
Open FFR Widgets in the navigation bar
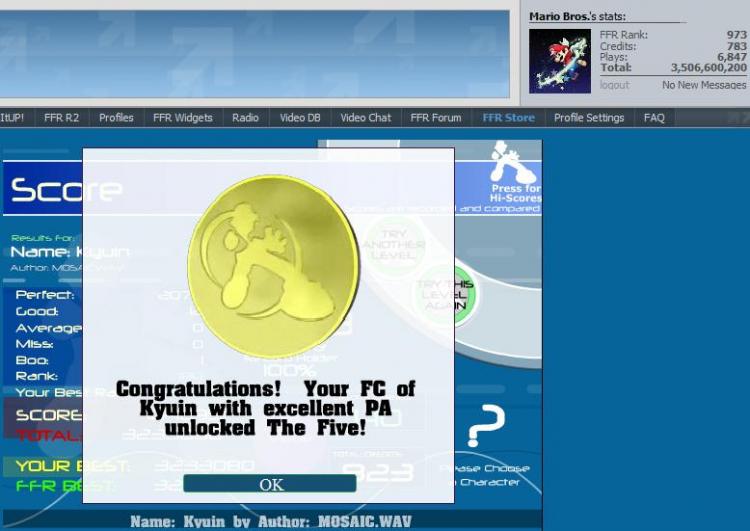182,118
